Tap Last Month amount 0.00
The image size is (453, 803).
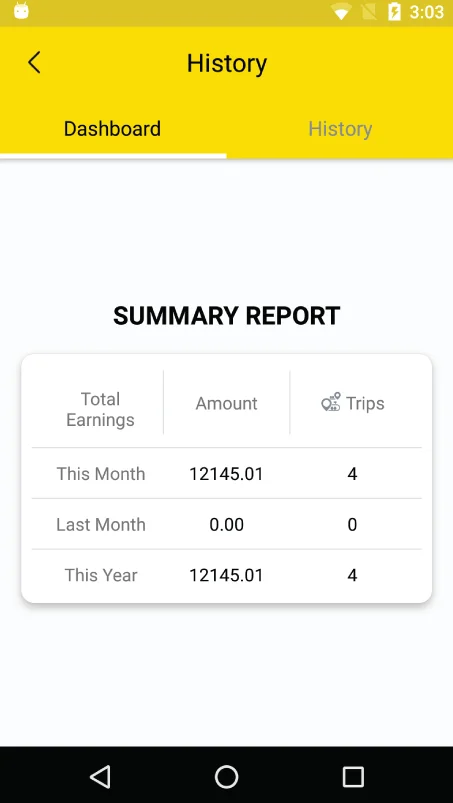226,524
